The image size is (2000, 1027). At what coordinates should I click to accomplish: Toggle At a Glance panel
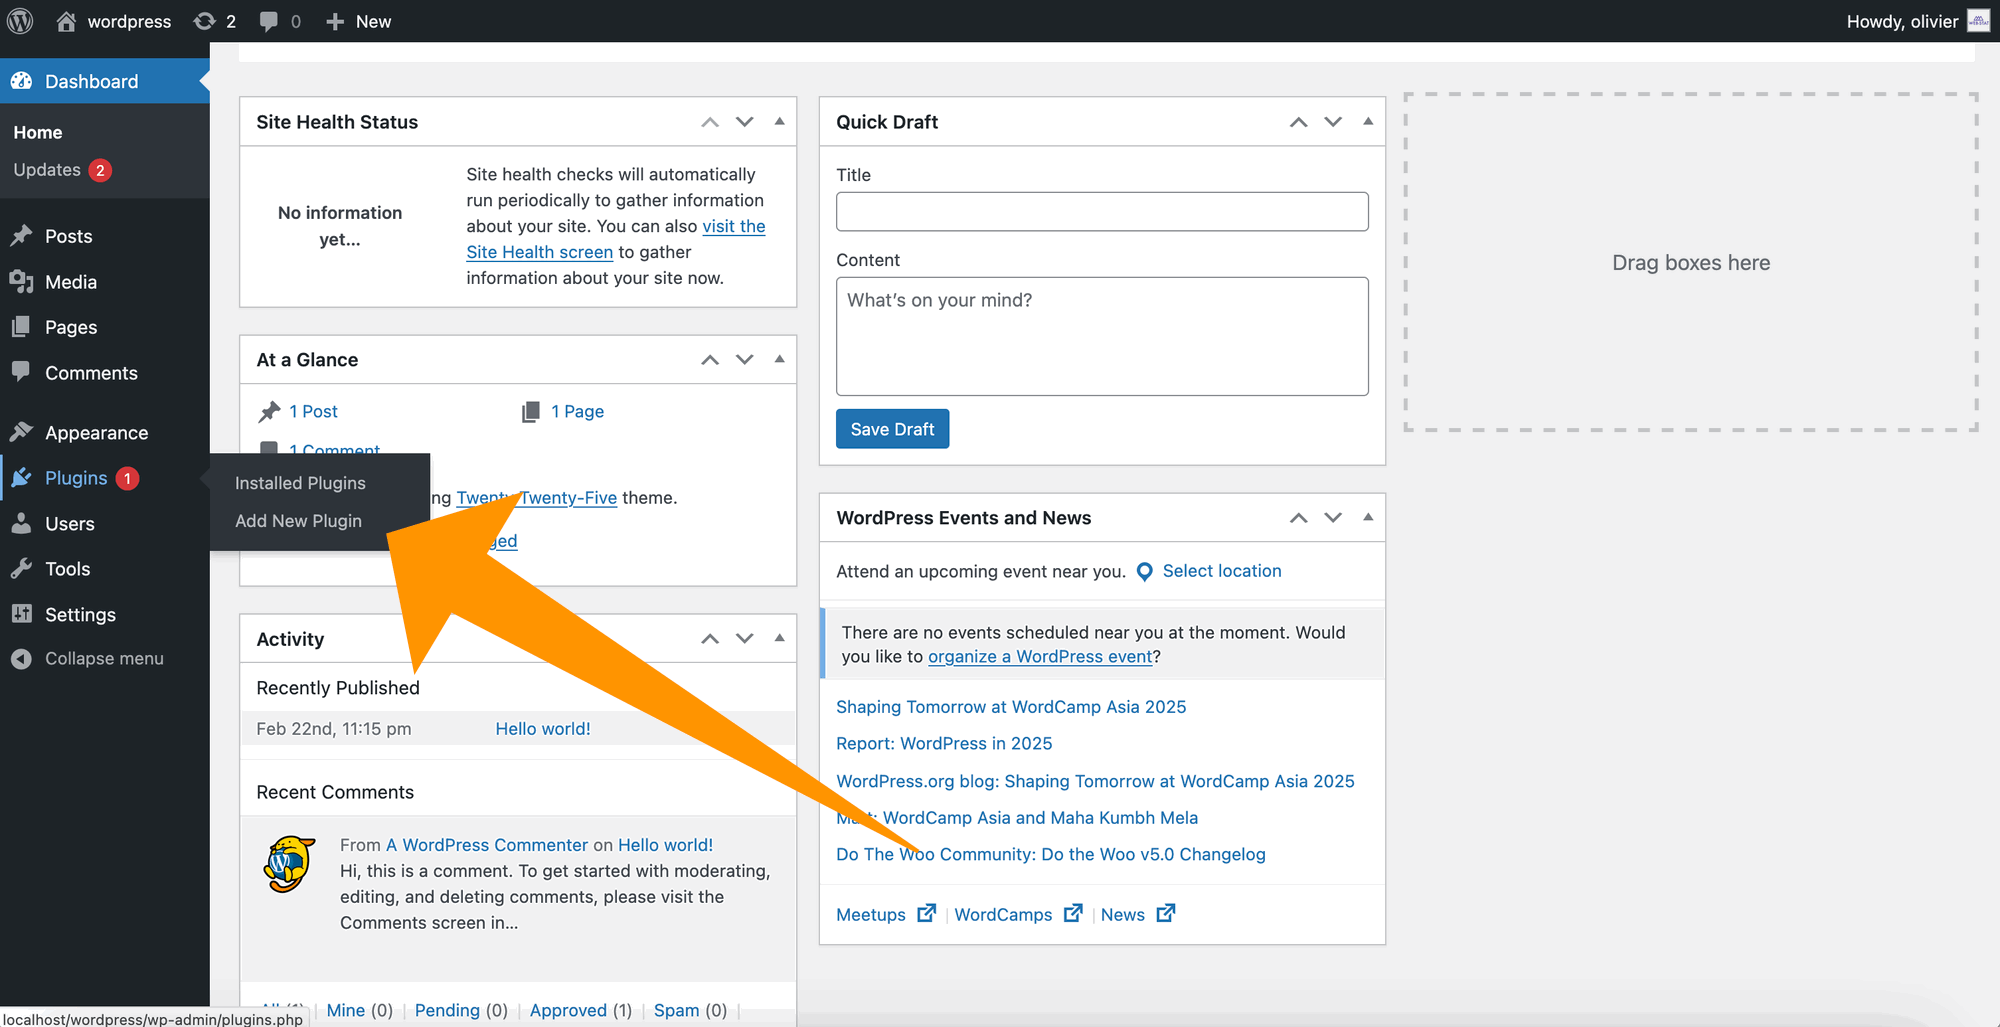[780, 360]
